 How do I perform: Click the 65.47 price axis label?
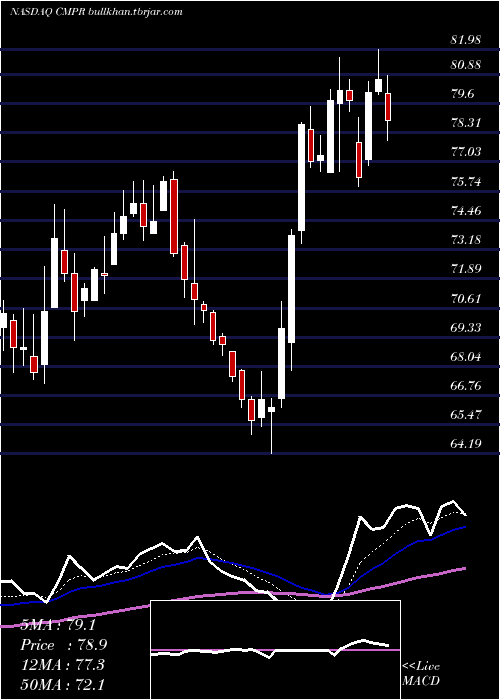[x=466, y=415]
